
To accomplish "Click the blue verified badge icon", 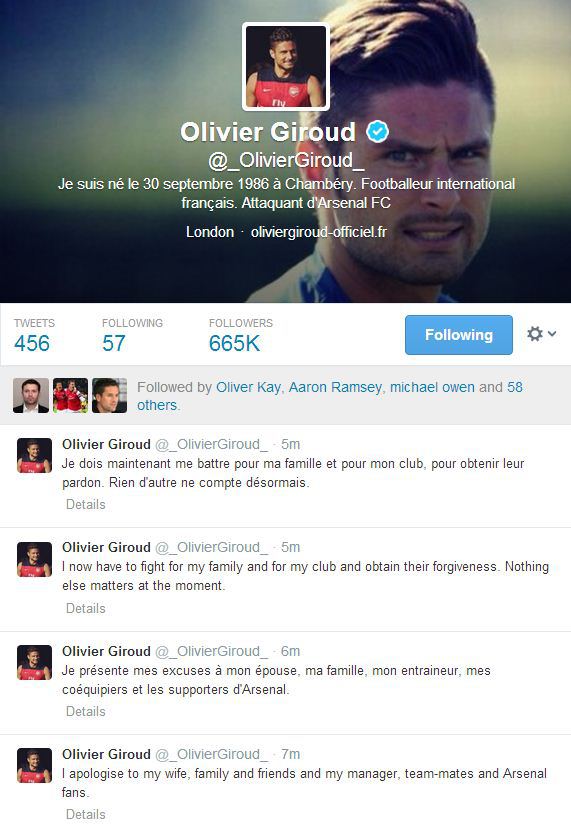I will pyautogui.click(x=377, y=131).
